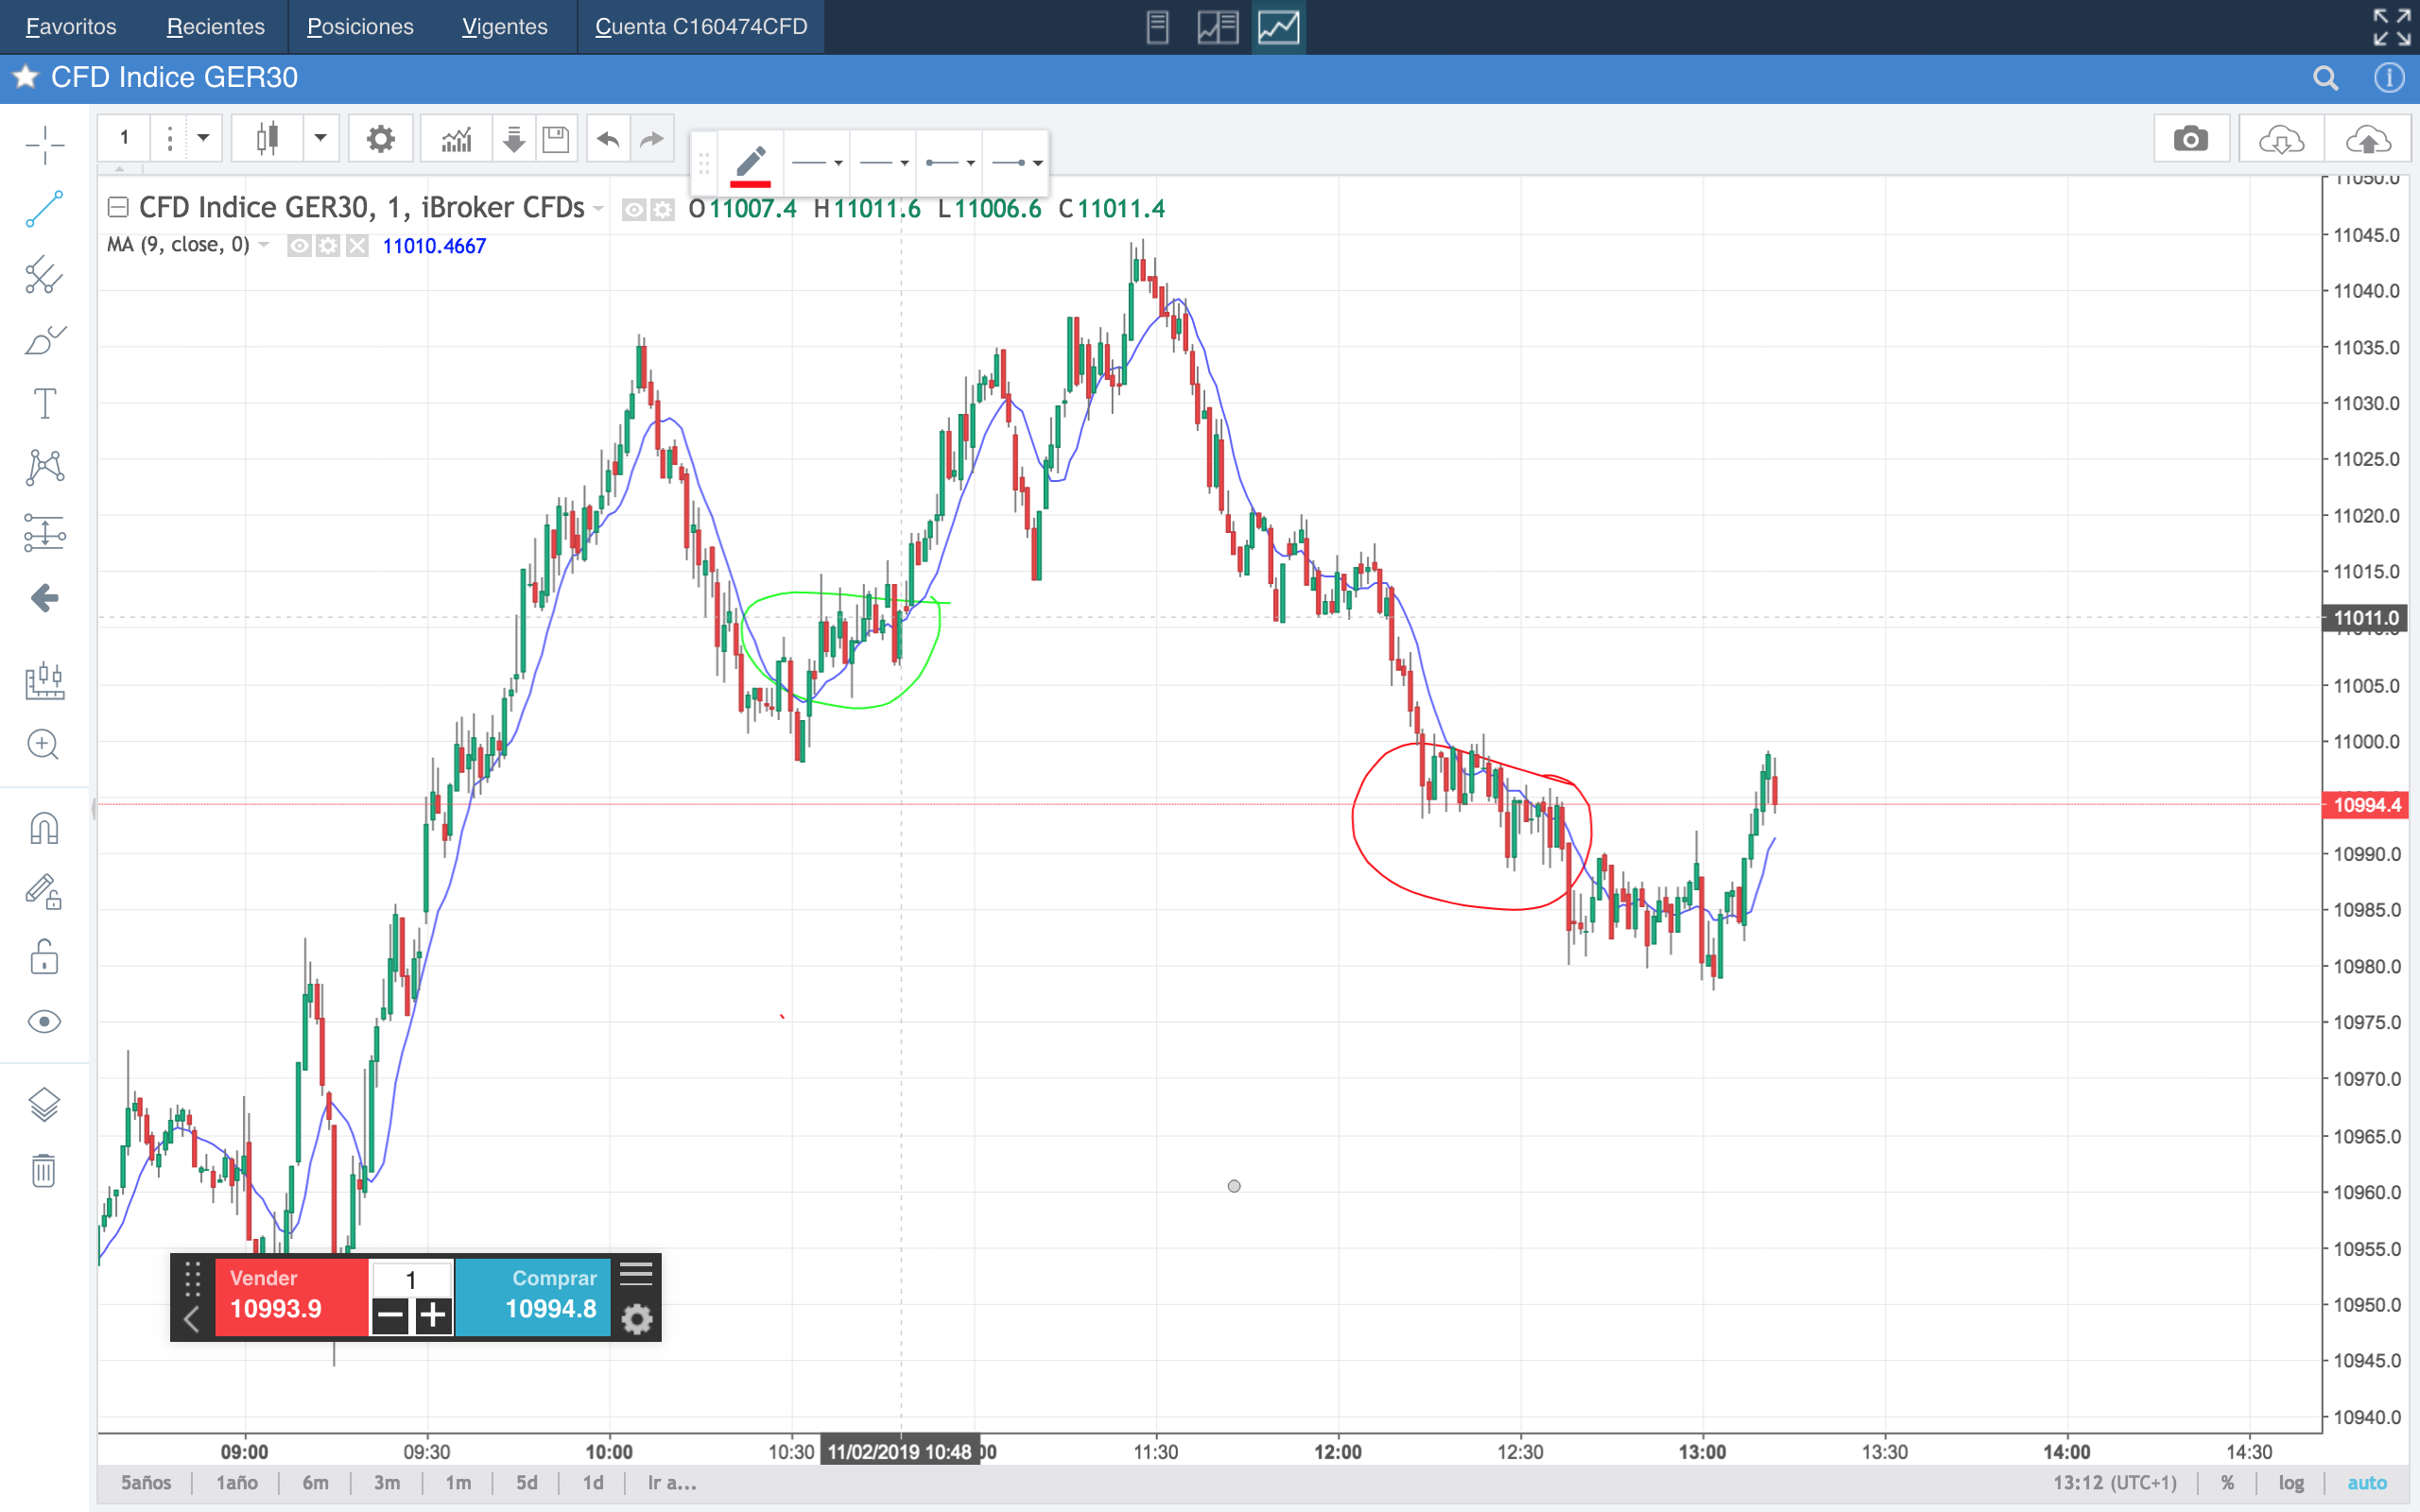2420x1512 pixels.
Task: Open the candlestick chart type dropdown arrow
Action: click(x=320, y=138)
